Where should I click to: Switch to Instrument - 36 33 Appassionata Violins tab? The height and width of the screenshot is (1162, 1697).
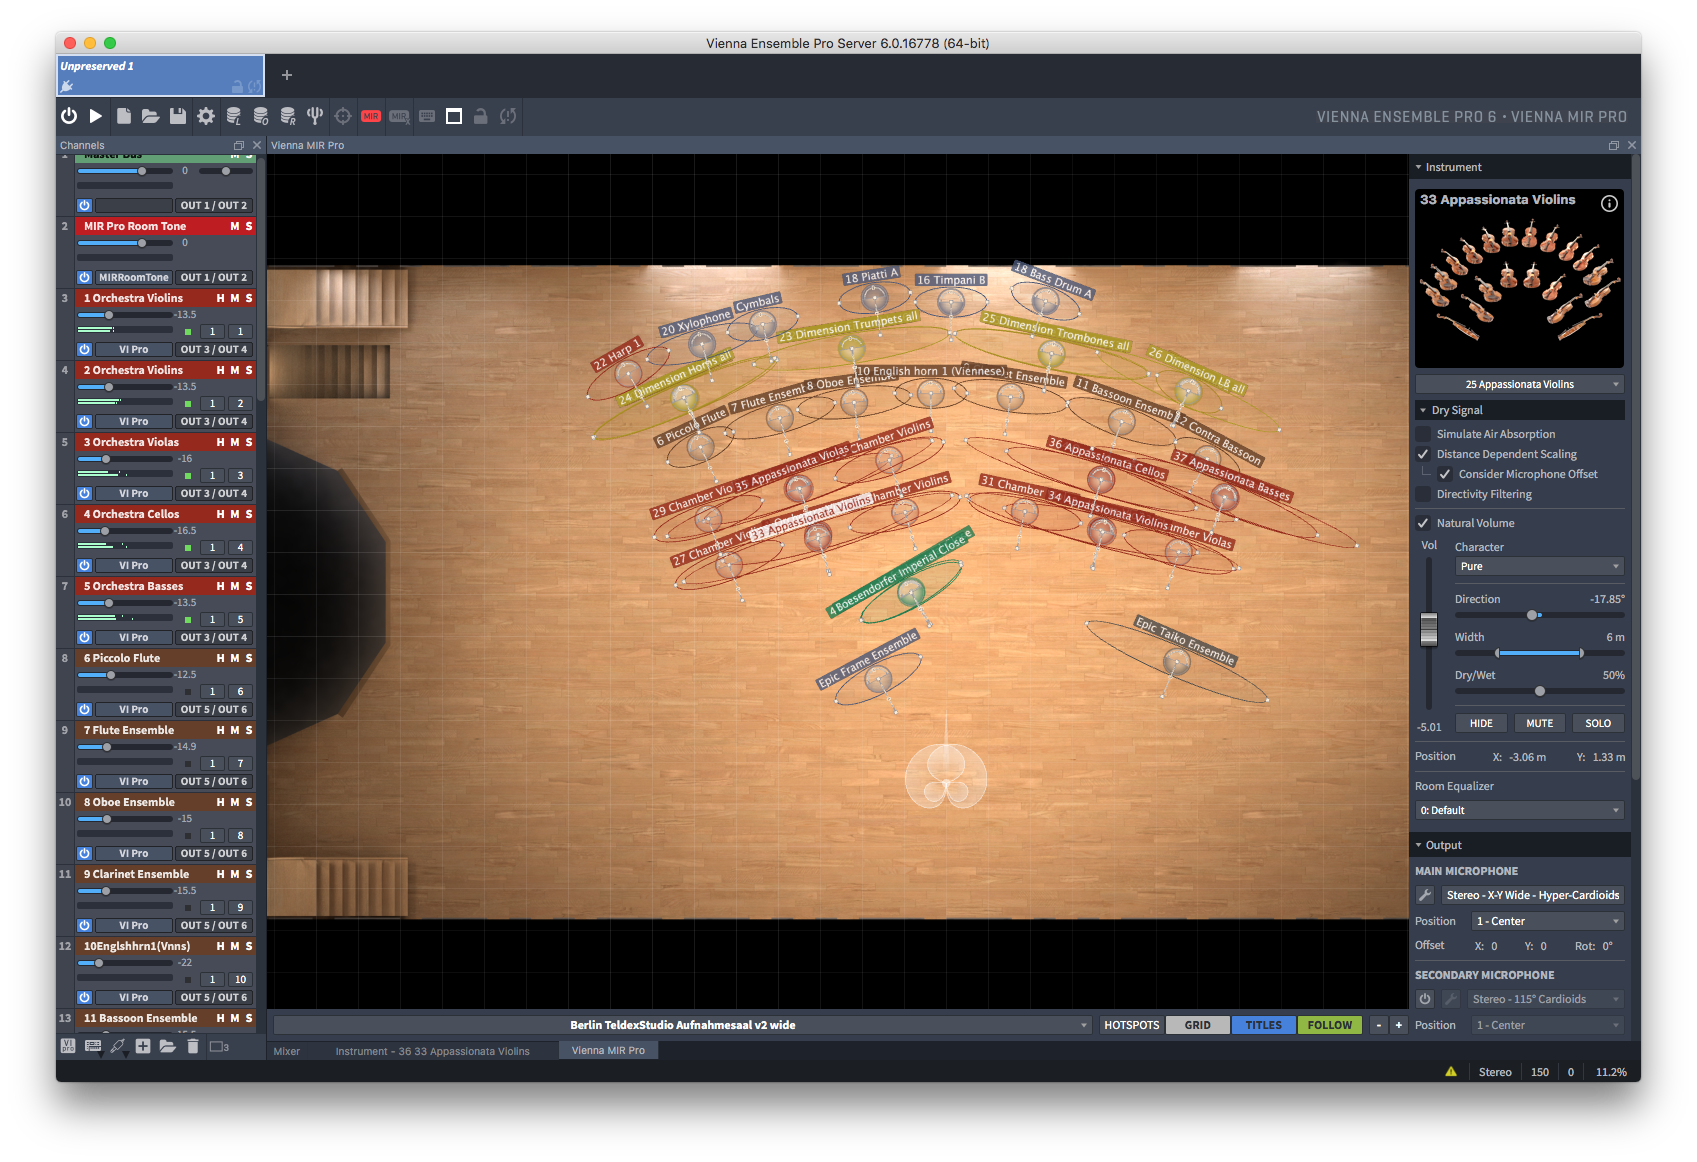pos(432,1051)
